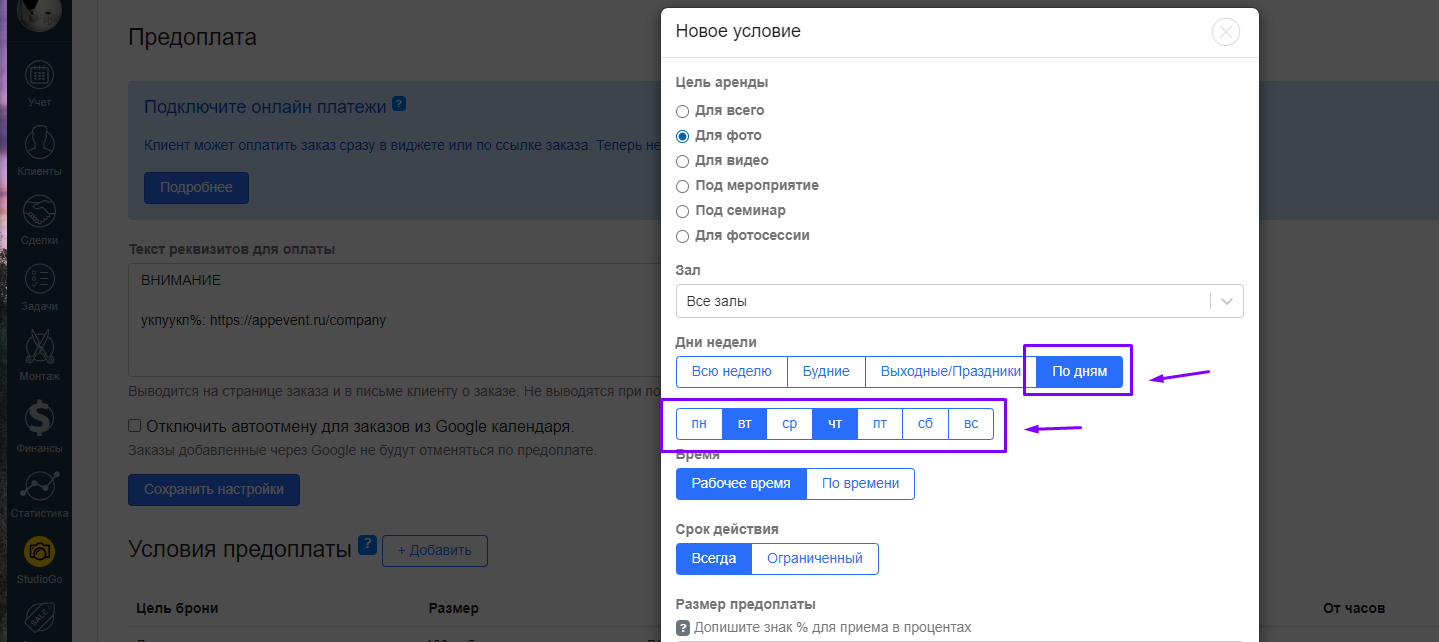Set validity to Ограниченный

814,559
